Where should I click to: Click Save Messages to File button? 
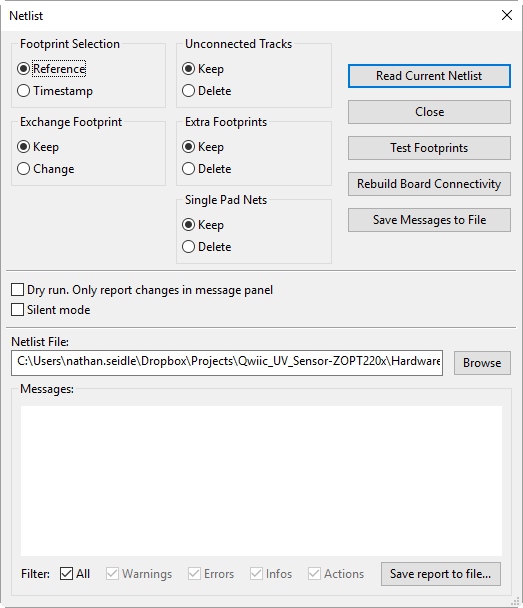click(x=429, y=220)
